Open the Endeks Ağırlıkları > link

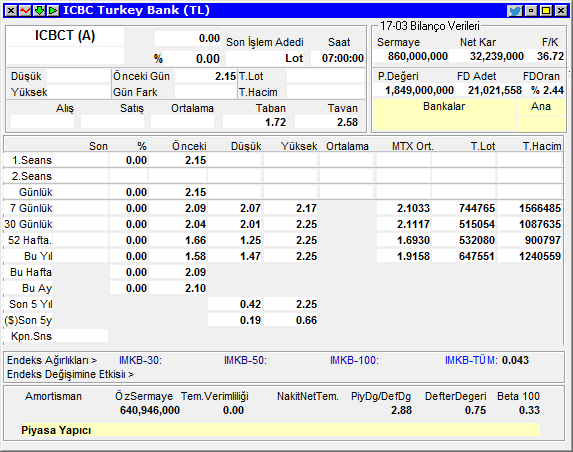(52, 360)
